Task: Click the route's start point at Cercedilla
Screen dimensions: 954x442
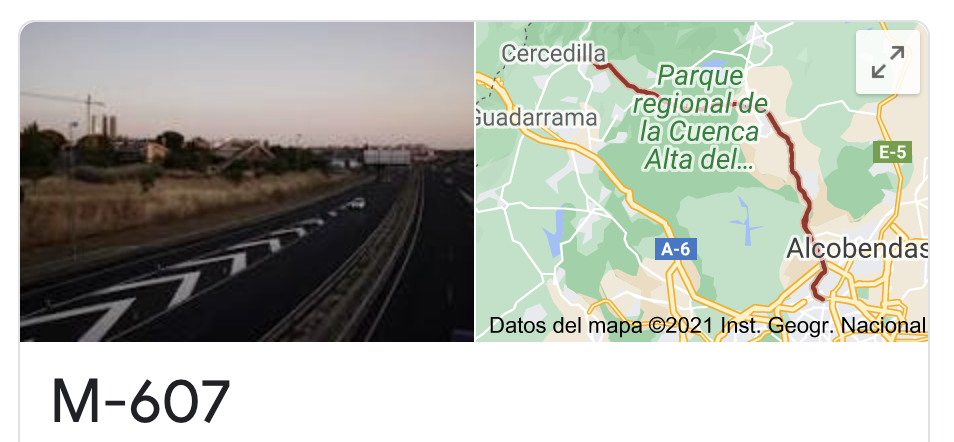Action: coord(599,66)
